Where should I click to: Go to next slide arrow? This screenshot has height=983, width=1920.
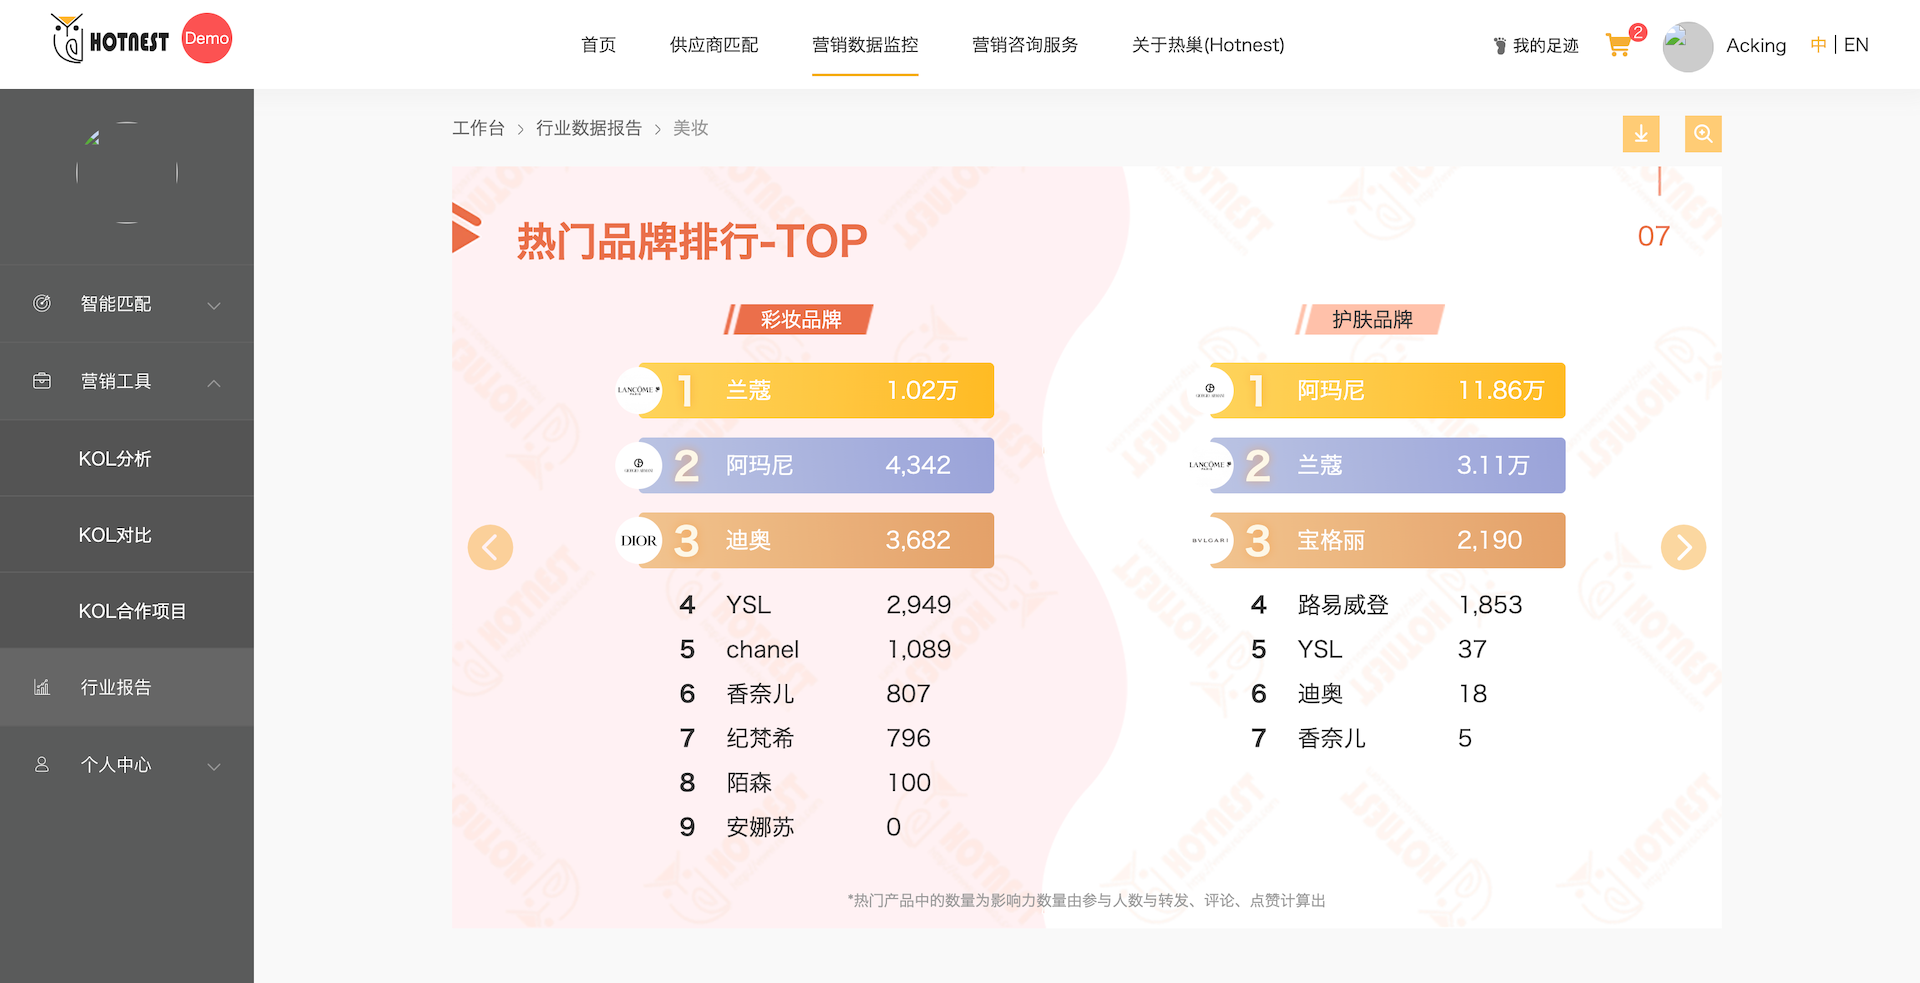tap(1683, 547)
